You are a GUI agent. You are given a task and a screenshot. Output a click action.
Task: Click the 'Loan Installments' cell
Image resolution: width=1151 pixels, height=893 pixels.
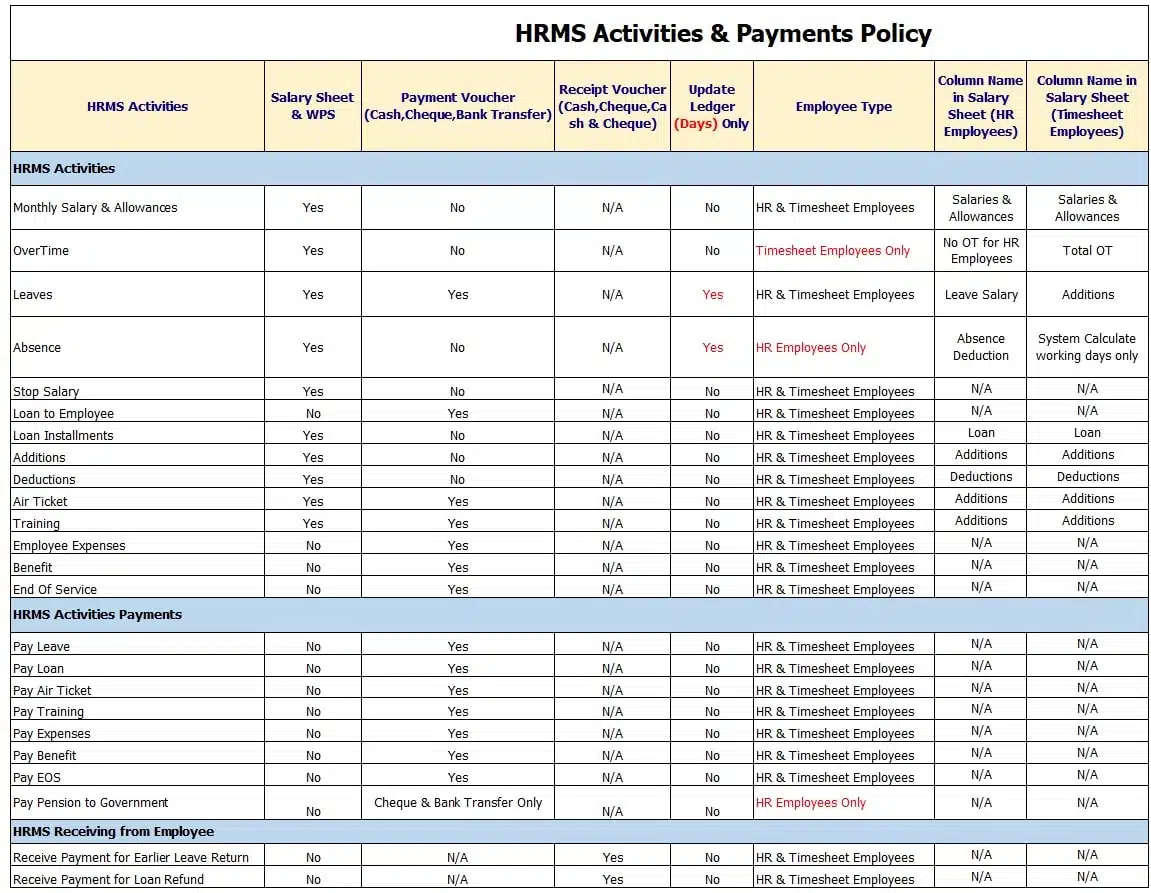pyautogui.click(x=137, y=434)
